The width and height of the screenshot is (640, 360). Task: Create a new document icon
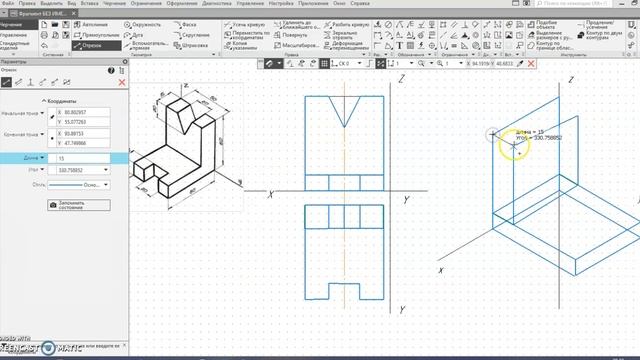[44, 25]
